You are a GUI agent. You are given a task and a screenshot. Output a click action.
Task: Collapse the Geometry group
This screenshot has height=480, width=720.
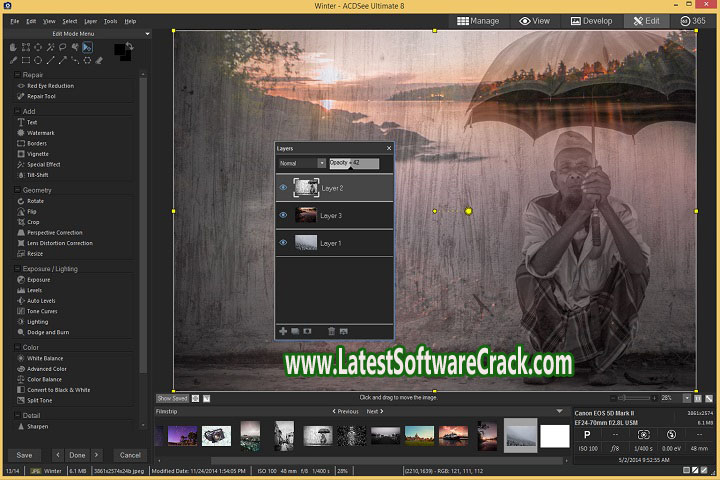17,190
